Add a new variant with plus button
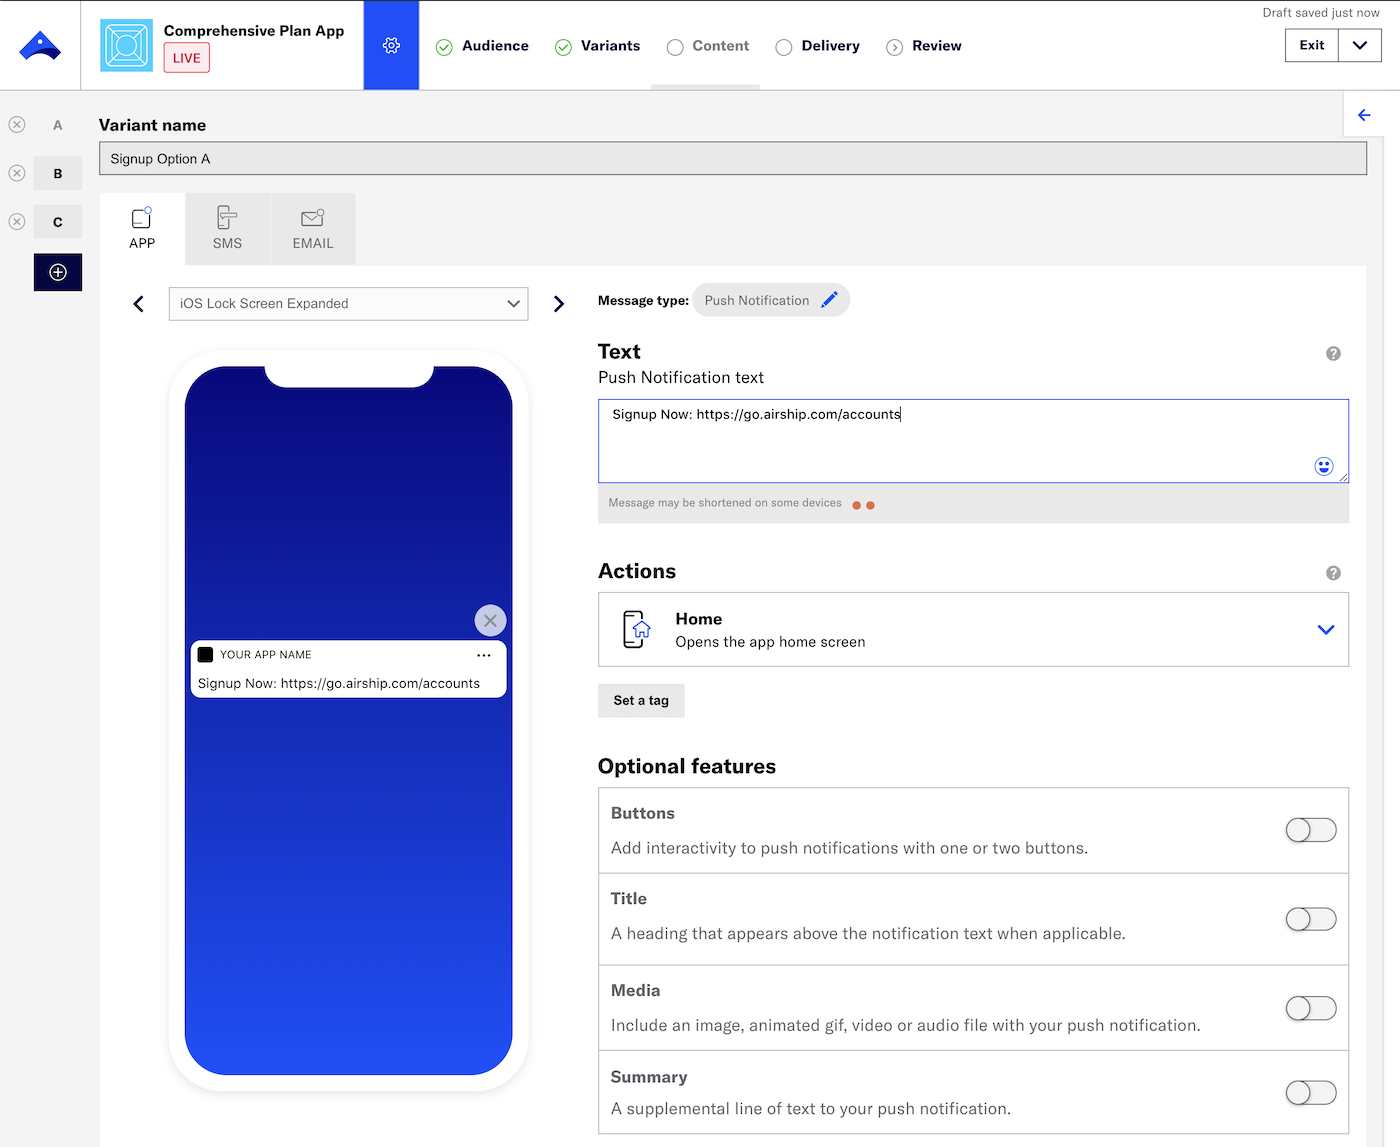This screenshot has width=1400, height=1147. coord(58,272)
